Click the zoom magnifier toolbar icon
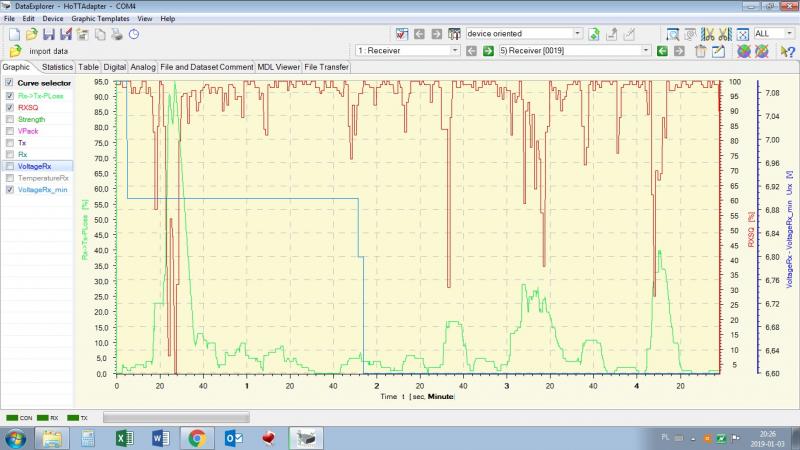 tap(672, 34)
